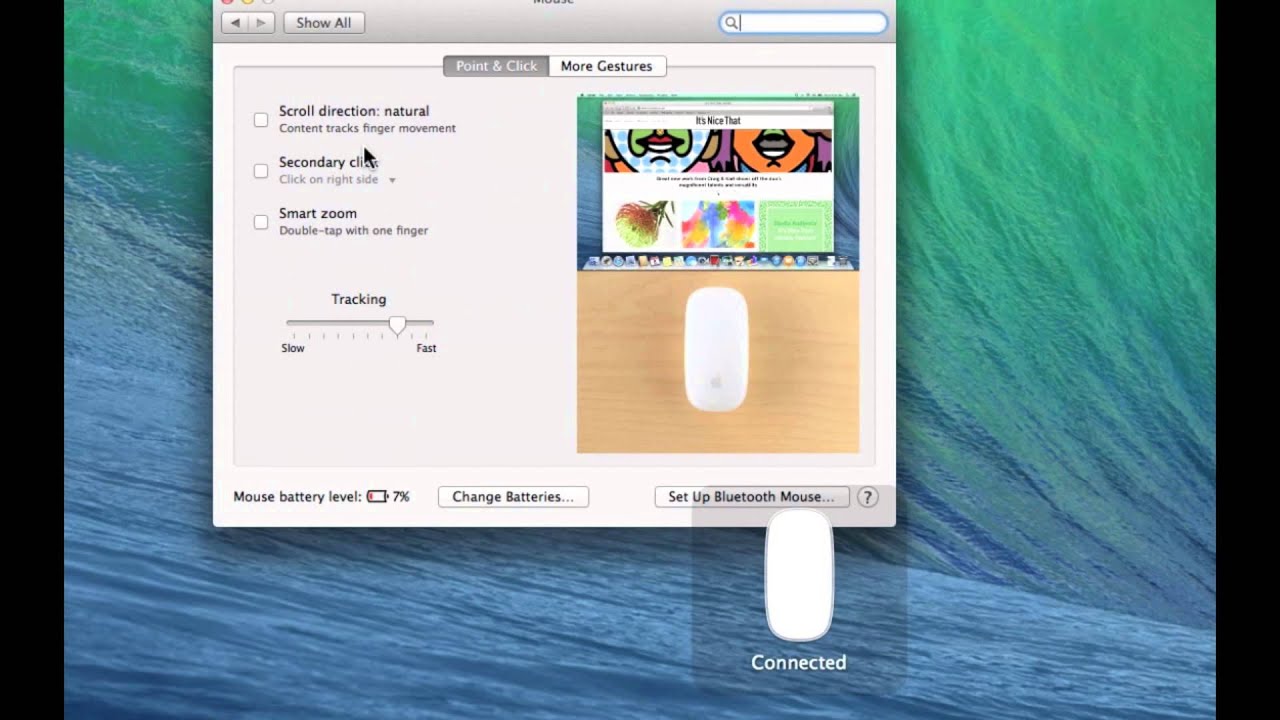Open the More Gestures tab
1280x720 pixels.
click(606, 66)
